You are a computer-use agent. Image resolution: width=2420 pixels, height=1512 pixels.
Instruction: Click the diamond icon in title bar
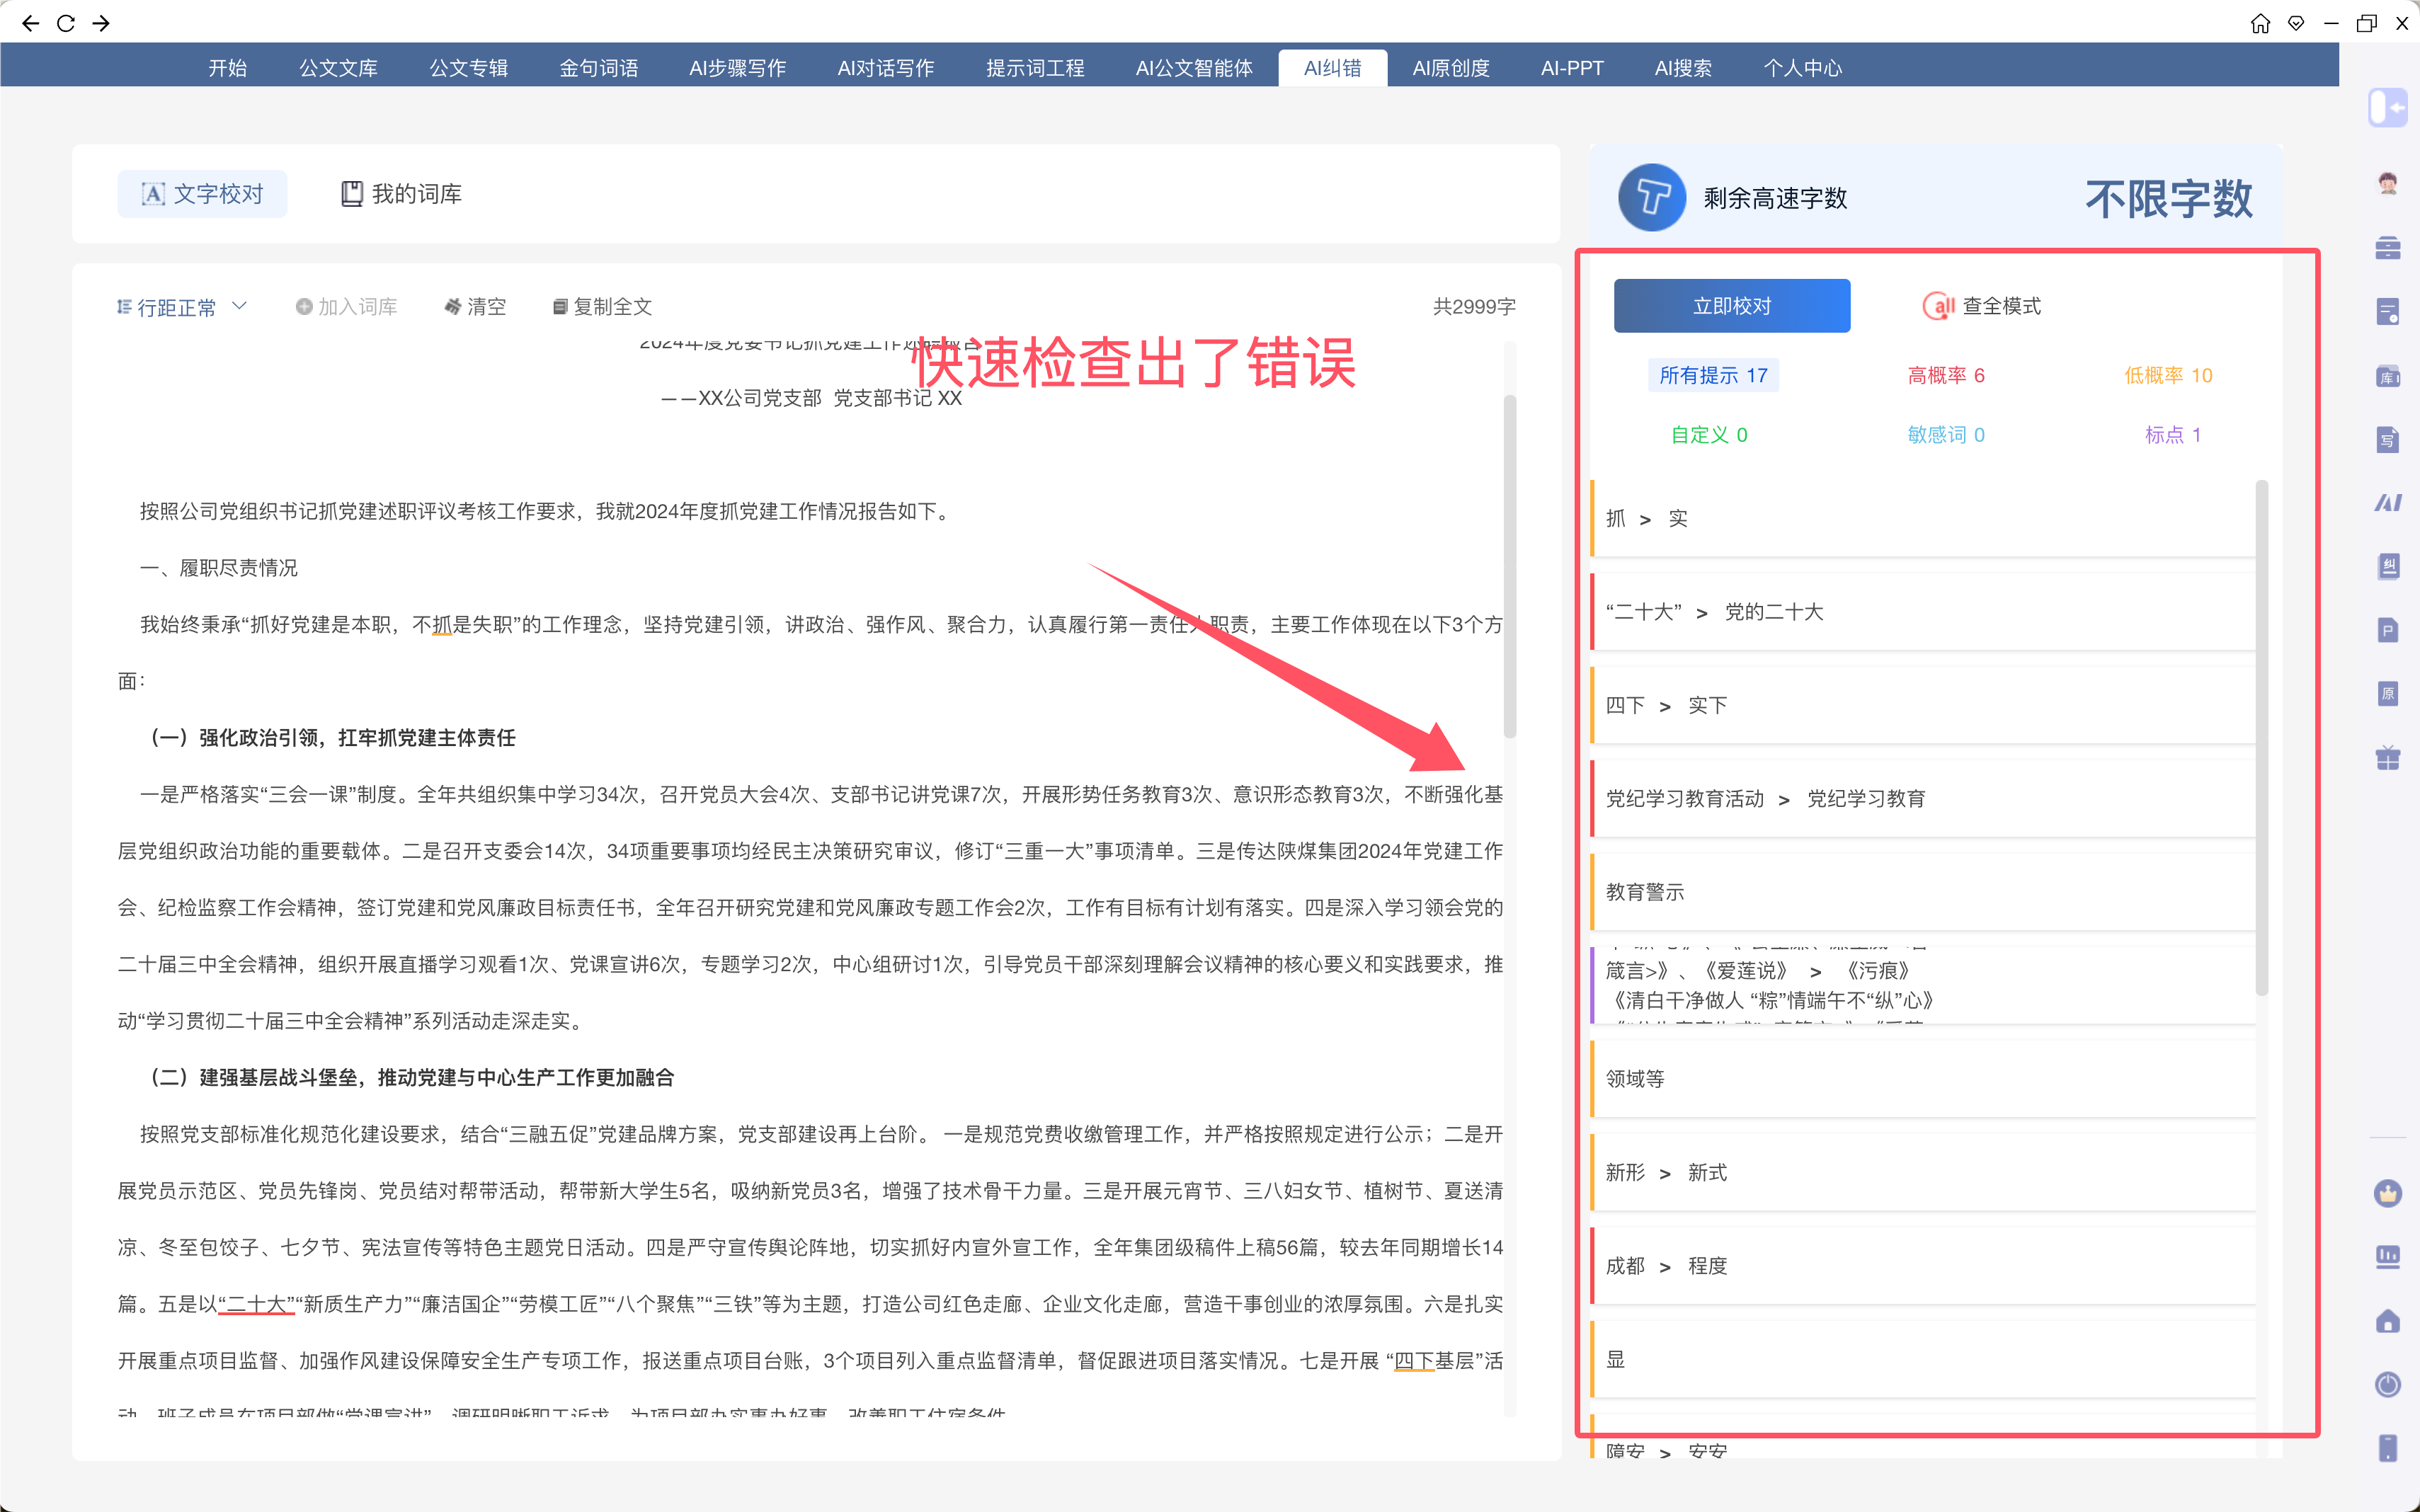pos(2296,23)
